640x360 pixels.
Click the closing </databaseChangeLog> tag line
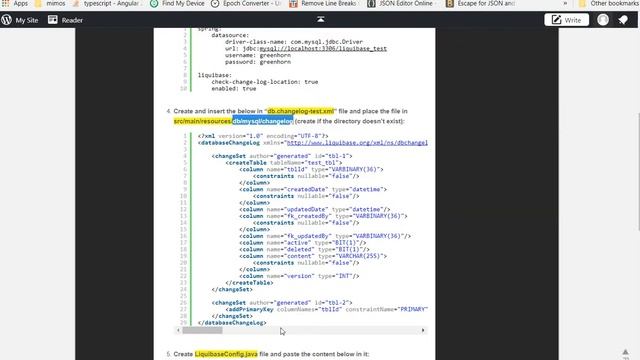pos(232,323)
